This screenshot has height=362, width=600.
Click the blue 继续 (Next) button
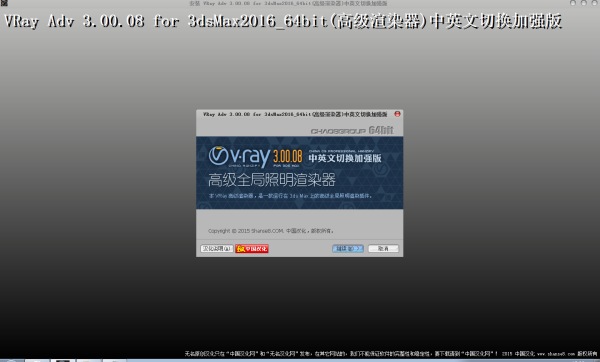click(348, 249)
